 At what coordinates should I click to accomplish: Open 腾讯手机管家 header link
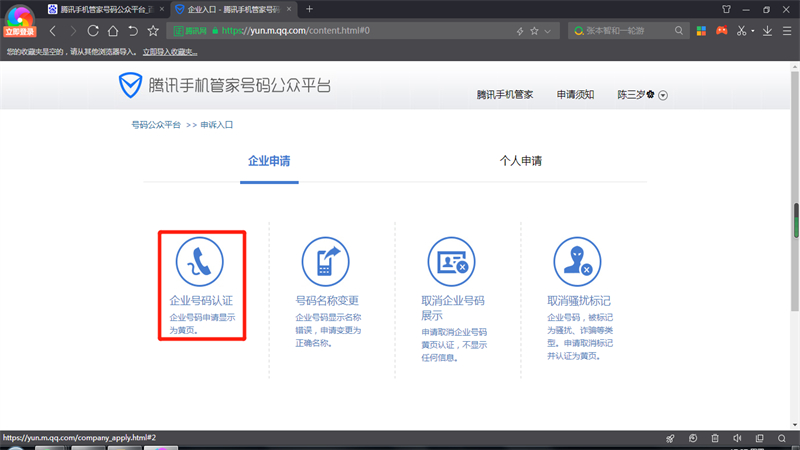pyautogui.click(x=505, y=95)
